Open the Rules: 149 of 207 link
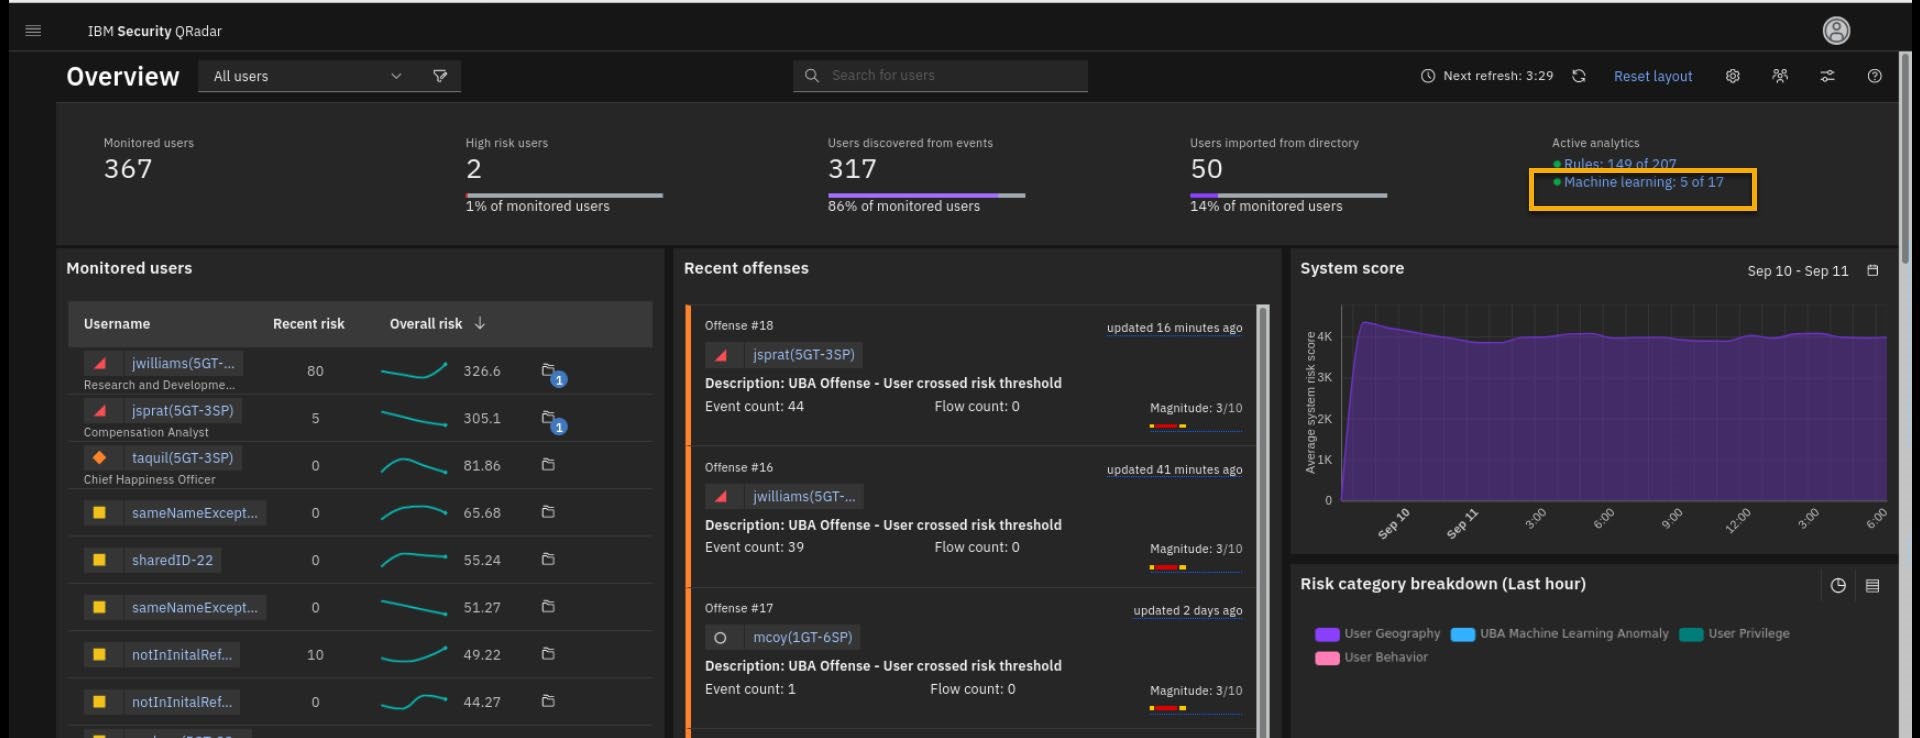This screenshot has width=1920, height=738. [x=1620, y=164]
